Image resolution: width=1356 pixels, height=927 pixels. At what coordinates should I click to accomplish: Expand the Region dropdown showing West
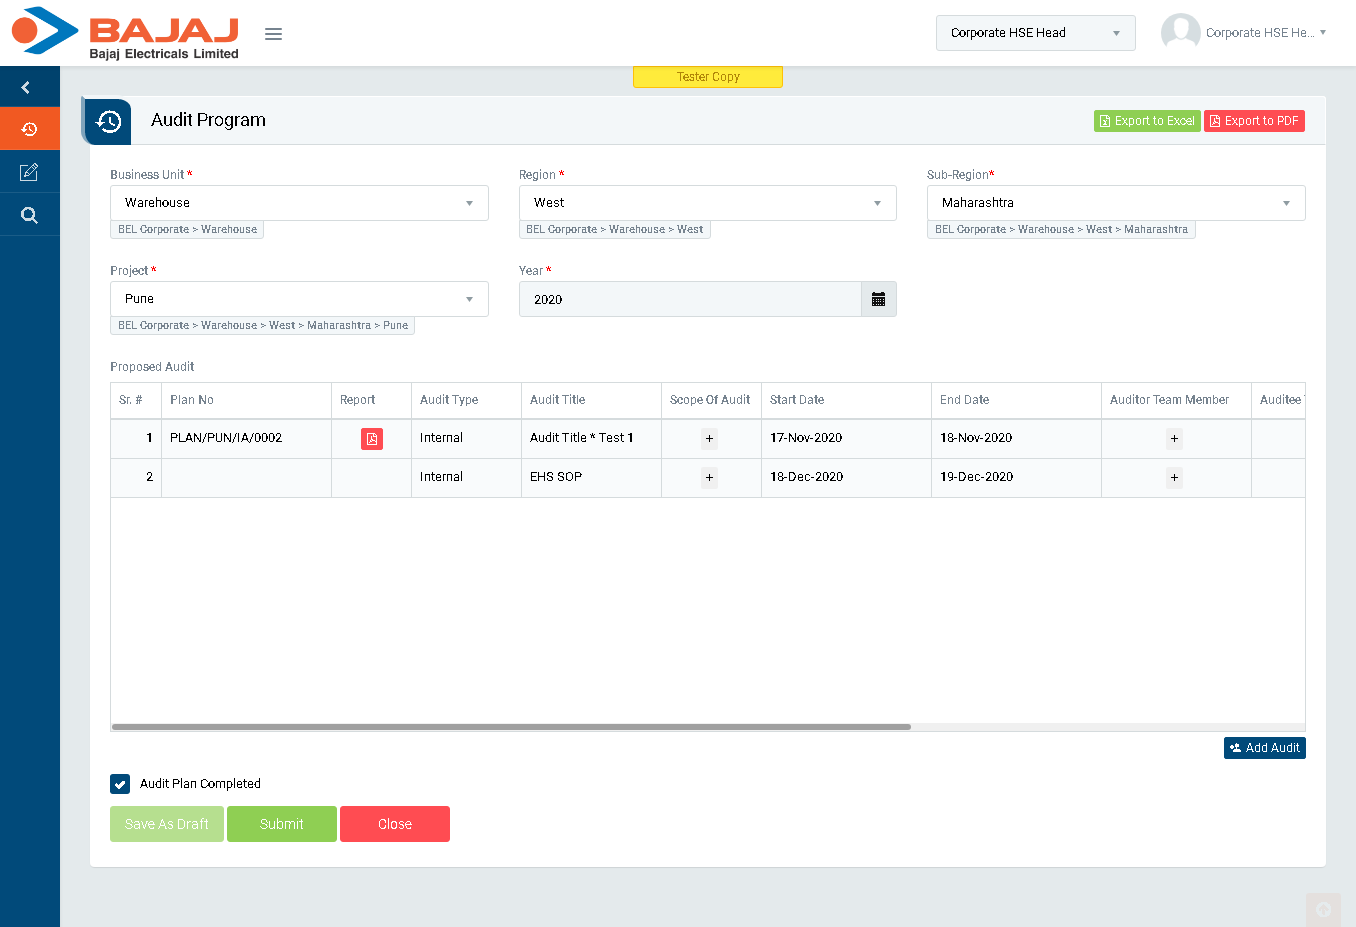(x=707, y=203)
